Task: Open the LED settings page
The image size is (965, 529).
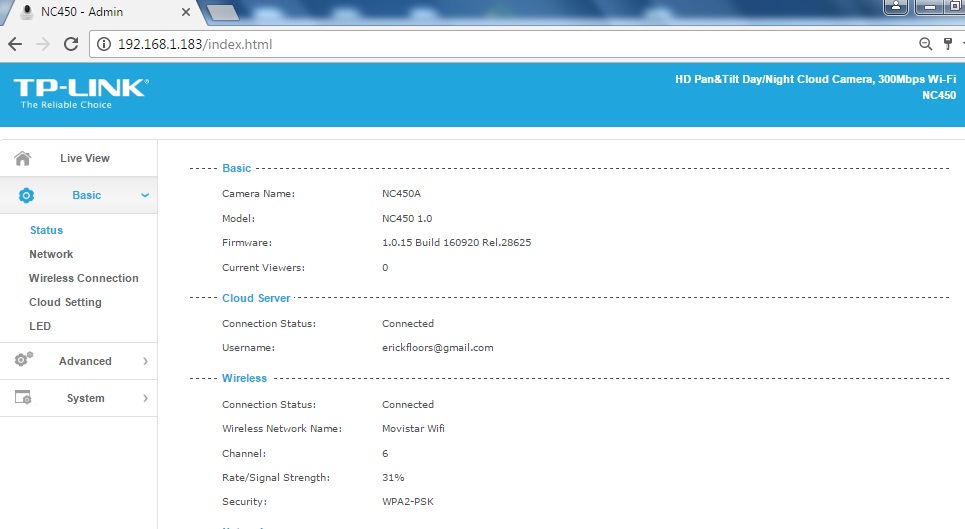Action: point(40,326)
